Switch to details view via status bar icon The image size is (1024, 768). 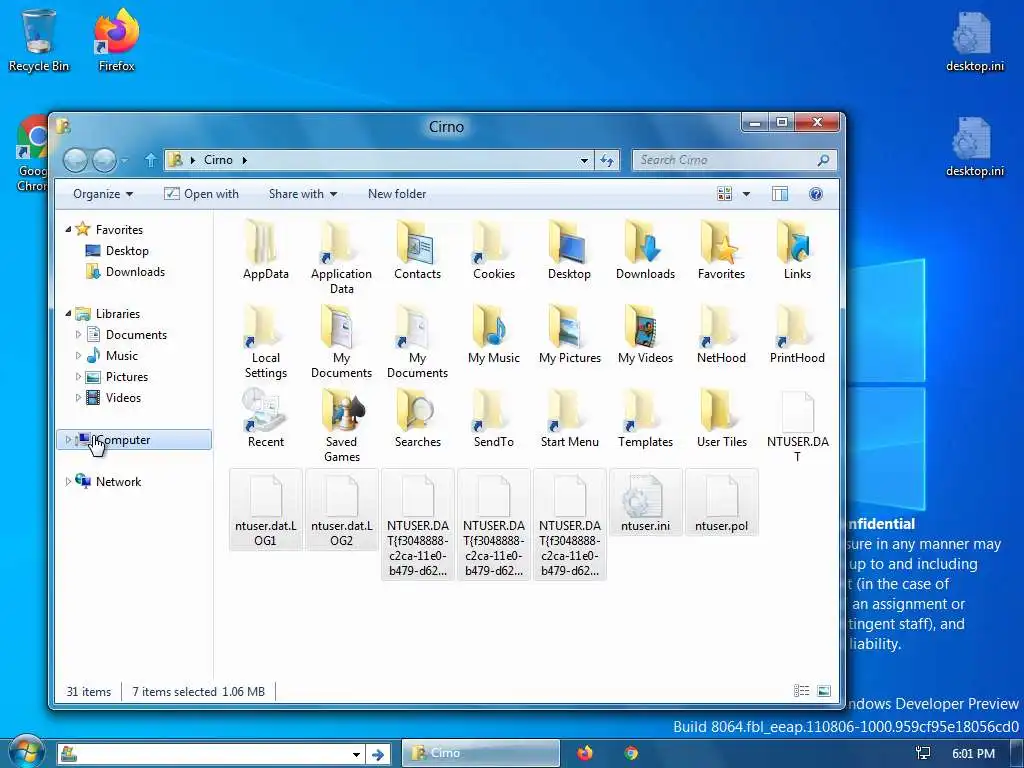tap(801, 691)
